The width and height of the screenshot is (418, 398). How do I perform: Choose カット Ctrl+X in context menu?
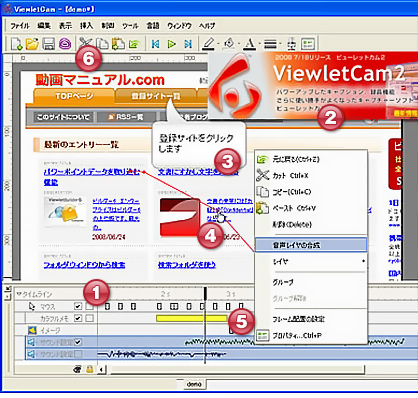[311, 175]
